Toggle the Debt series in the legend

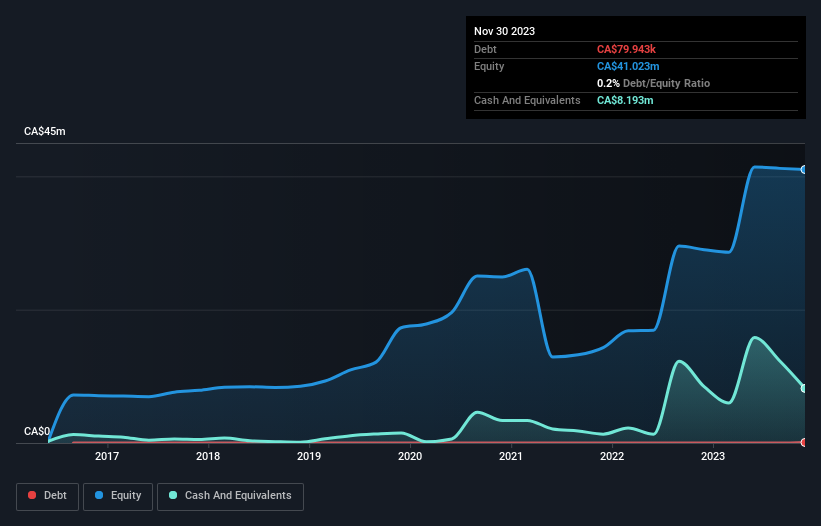(47, 496)
